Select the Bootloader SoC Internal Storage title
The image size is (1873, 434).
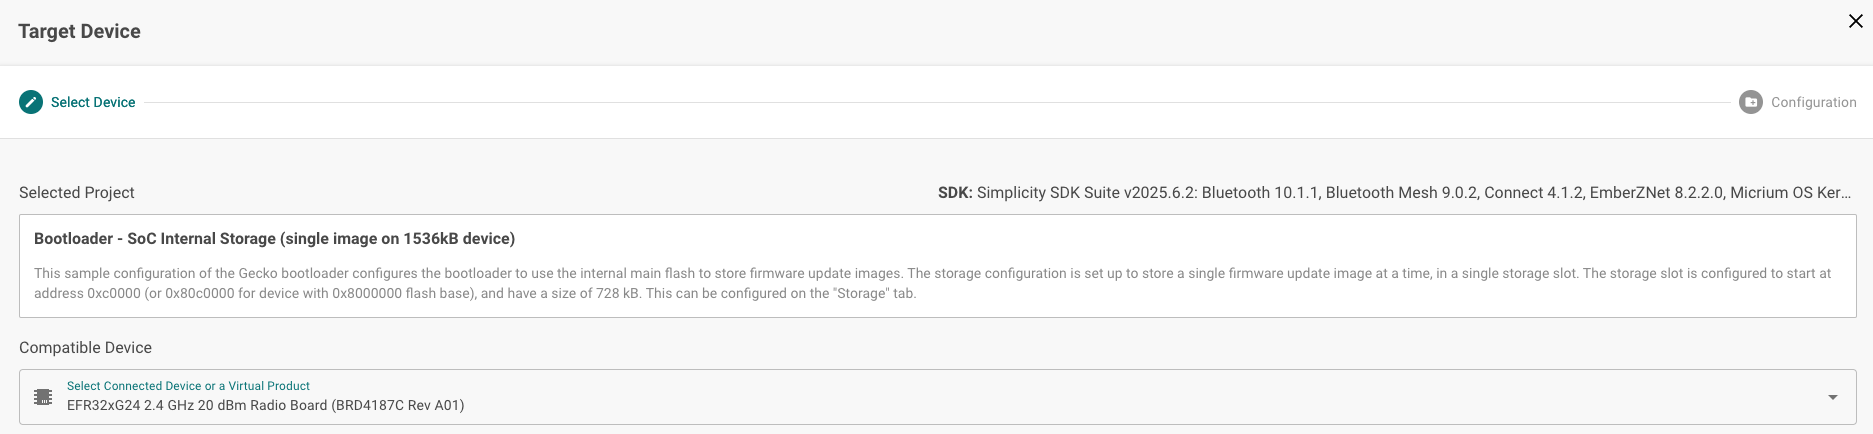[274, 239]
